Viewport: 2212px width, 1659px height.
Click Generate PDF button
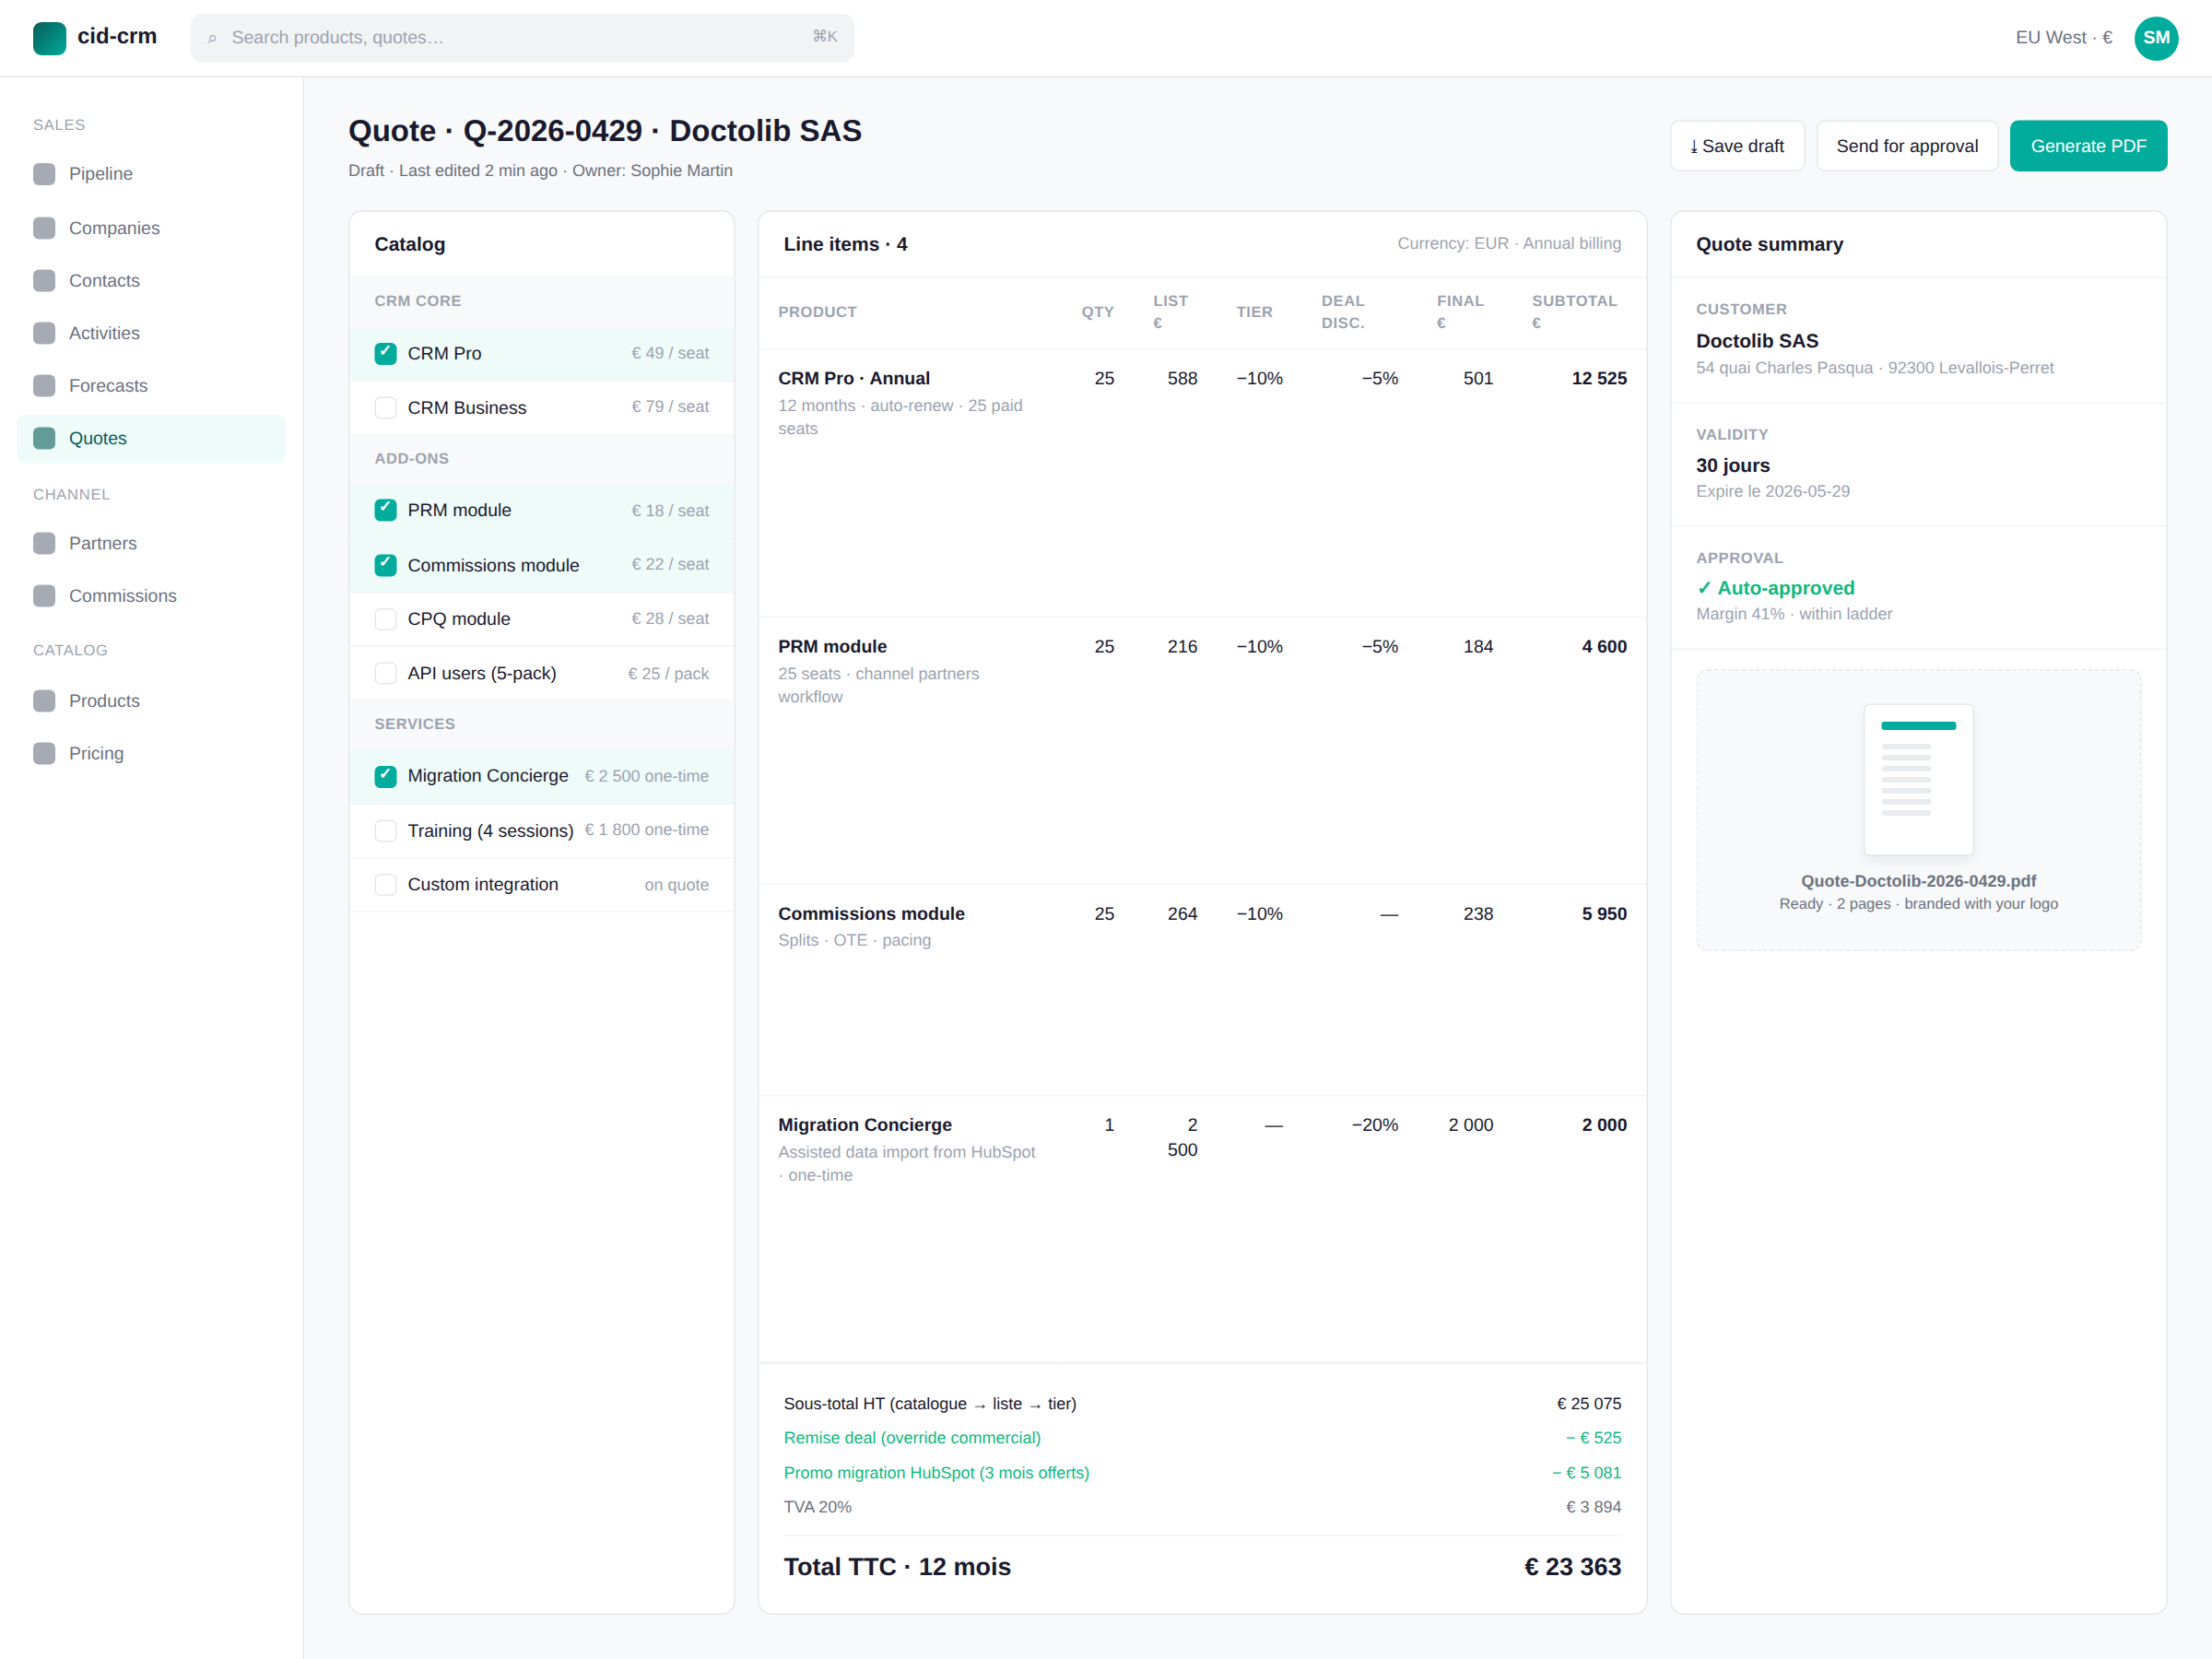click(x=2088, y=146)
